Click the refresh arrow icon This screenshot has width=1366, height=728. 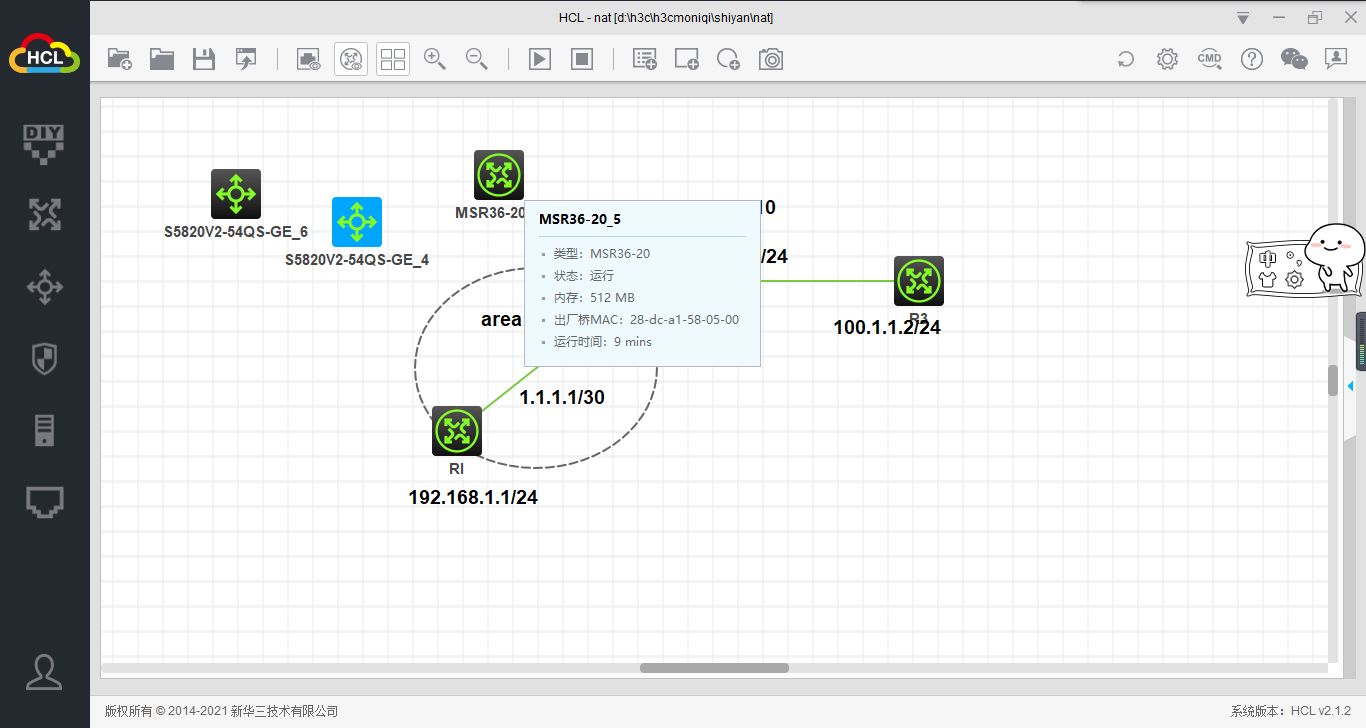click(1126, 59)
